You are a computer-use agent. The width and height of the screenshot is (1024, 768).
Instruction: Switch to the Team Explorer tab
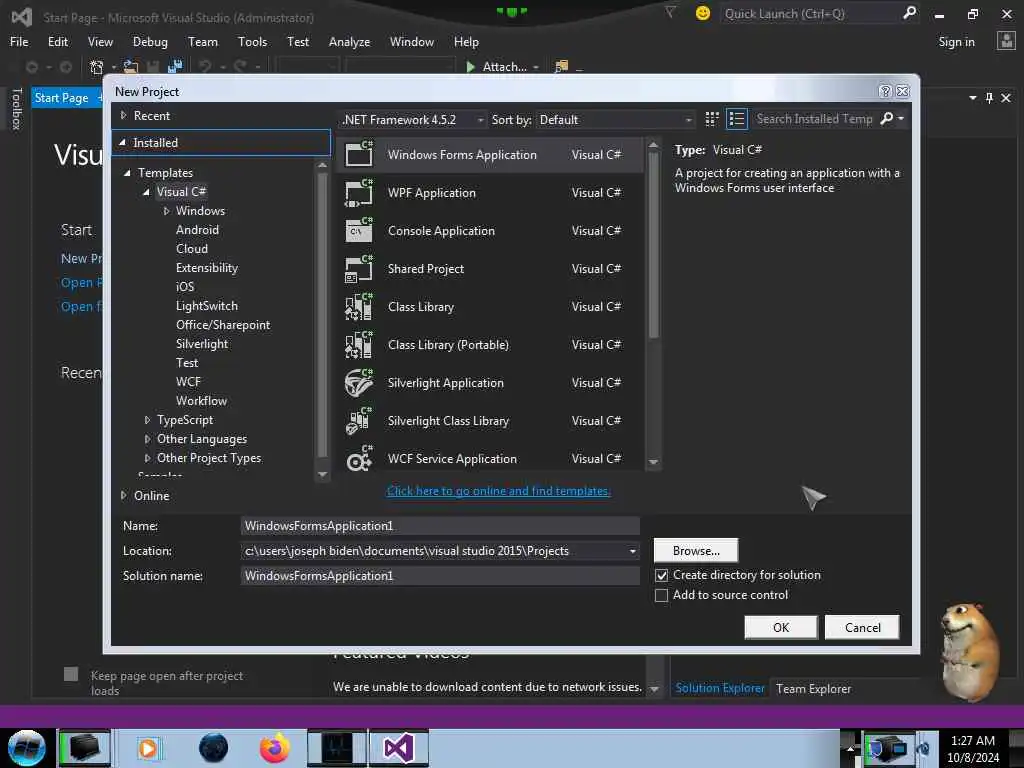click(x=813, y=688)
